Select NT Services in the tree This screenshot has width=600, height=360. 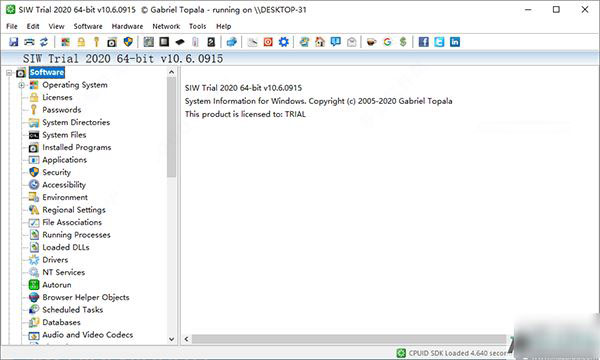64,272
